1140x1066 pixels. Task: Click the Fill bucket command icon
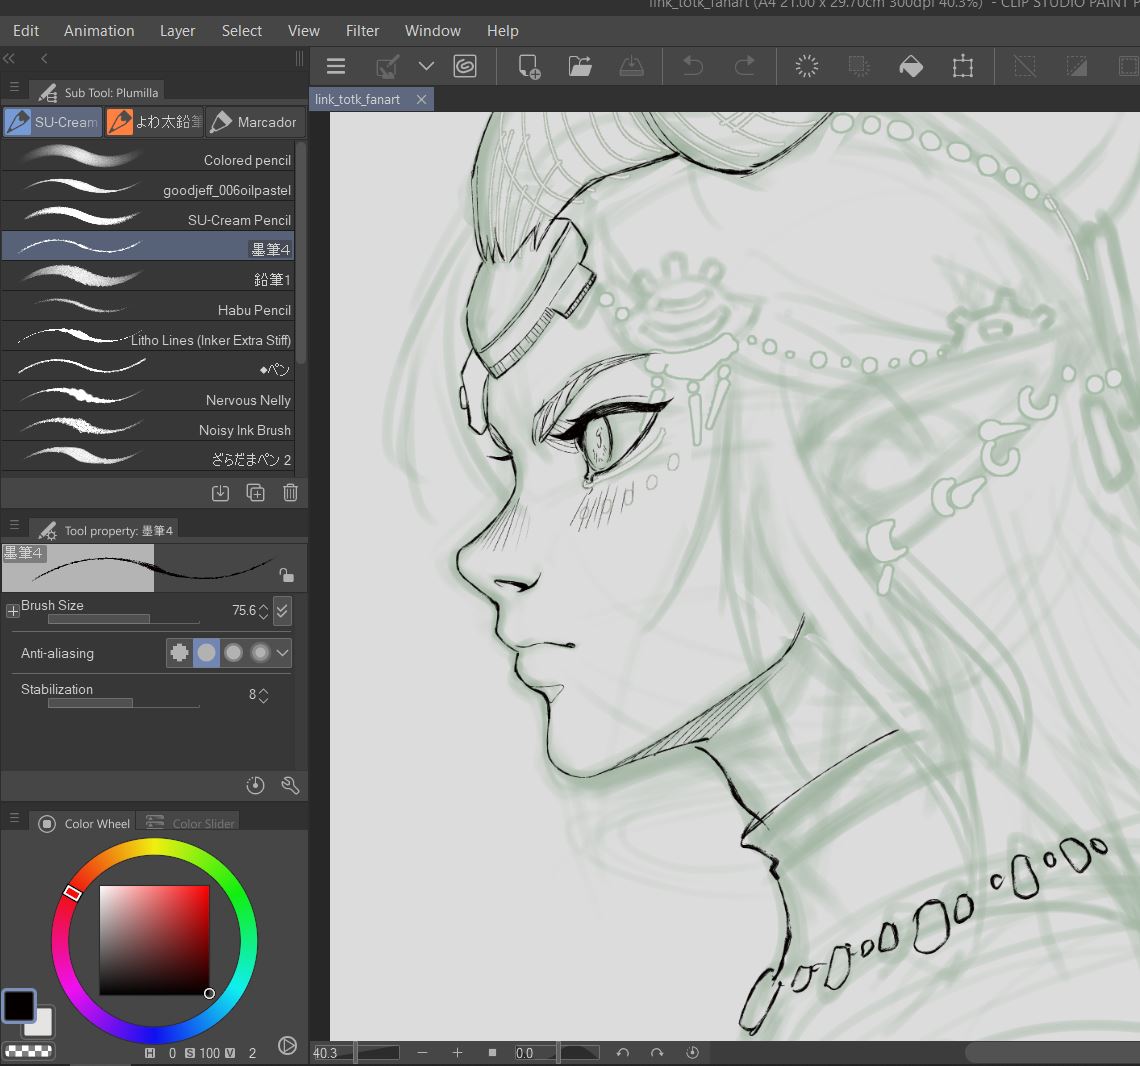pyautogui.click(x=911, y=67)
